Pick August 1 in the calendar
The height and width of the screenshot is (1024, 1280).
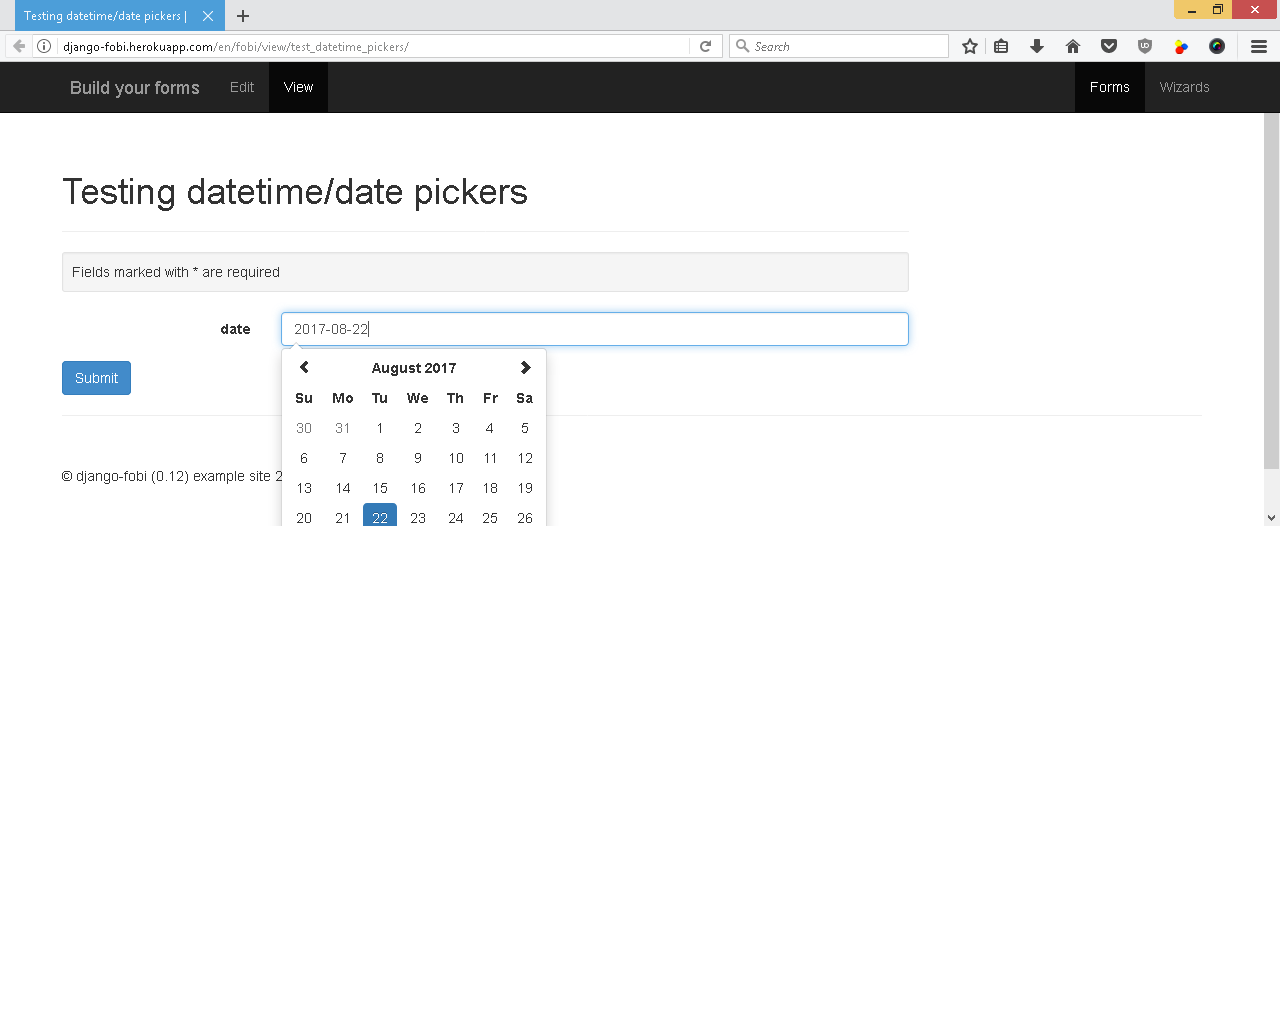coord(380,428)
